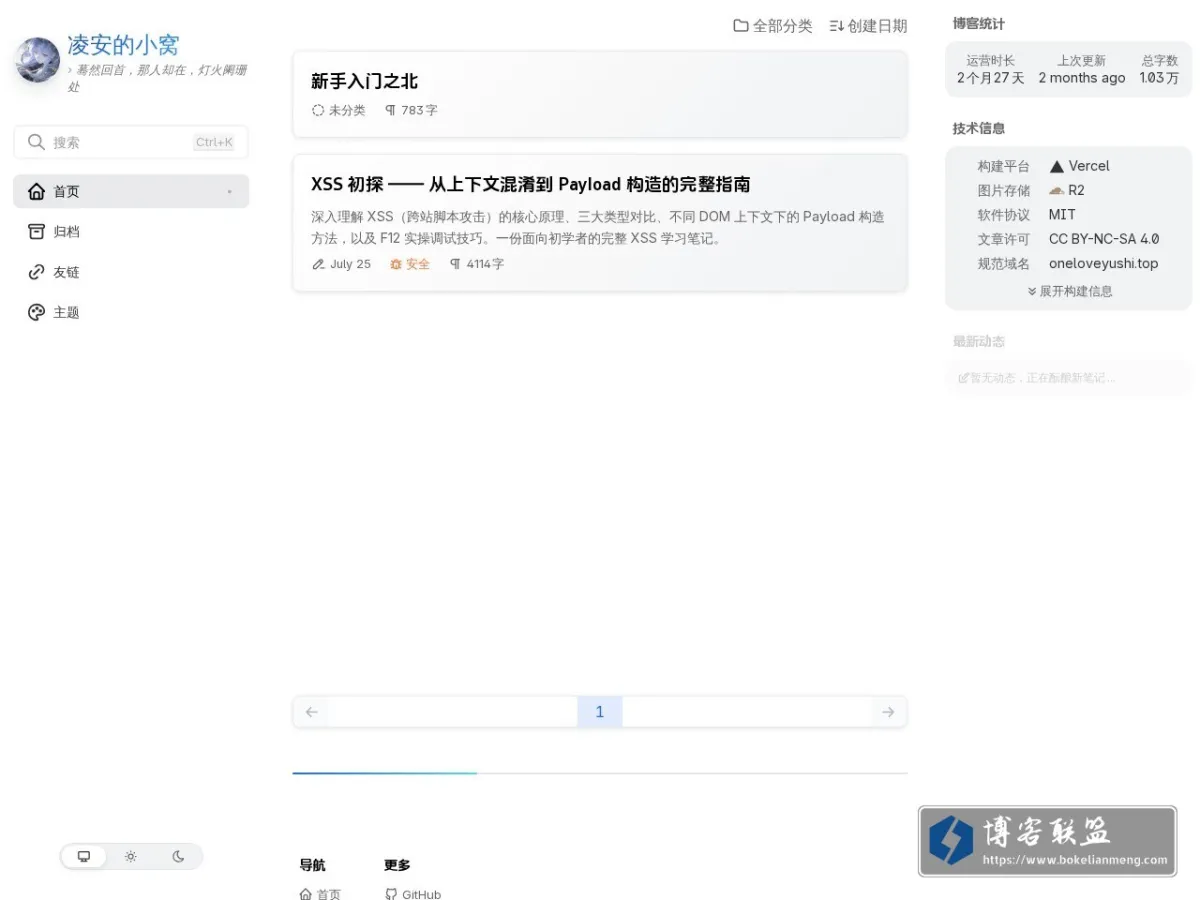Screen dimensions: 1200x900
Task: Click the palette icon beside 主题
Action: (x=36, y=312)
